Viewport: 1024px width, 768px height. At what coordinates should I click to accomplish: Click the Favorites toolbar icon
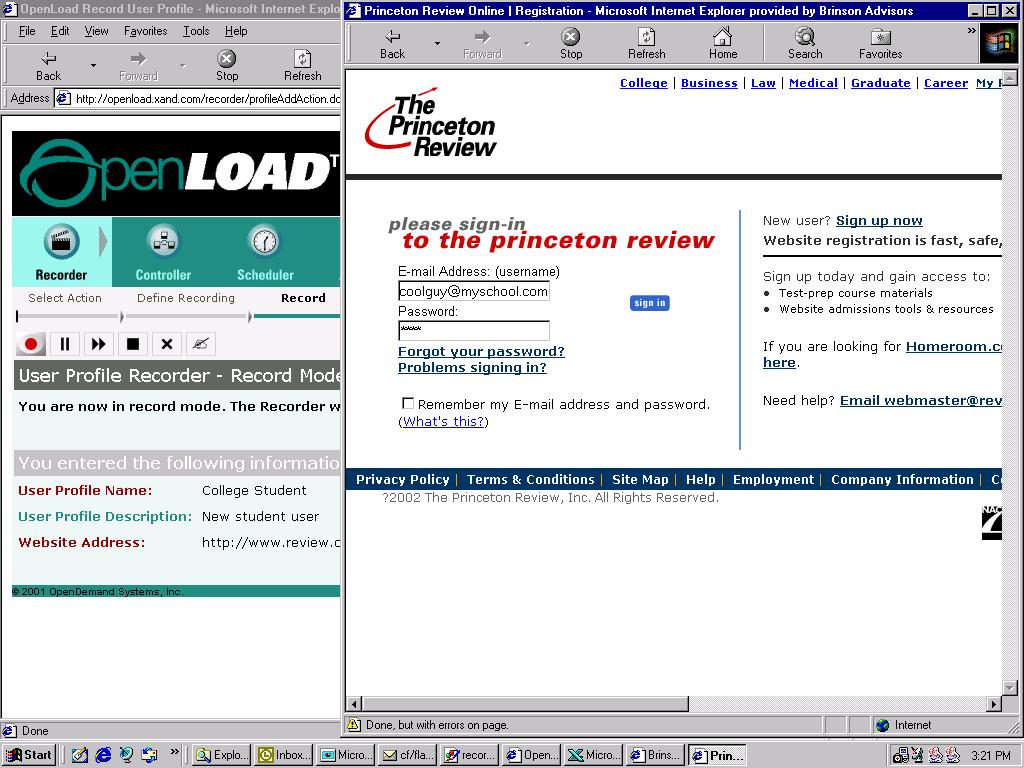tap(880, 44)
